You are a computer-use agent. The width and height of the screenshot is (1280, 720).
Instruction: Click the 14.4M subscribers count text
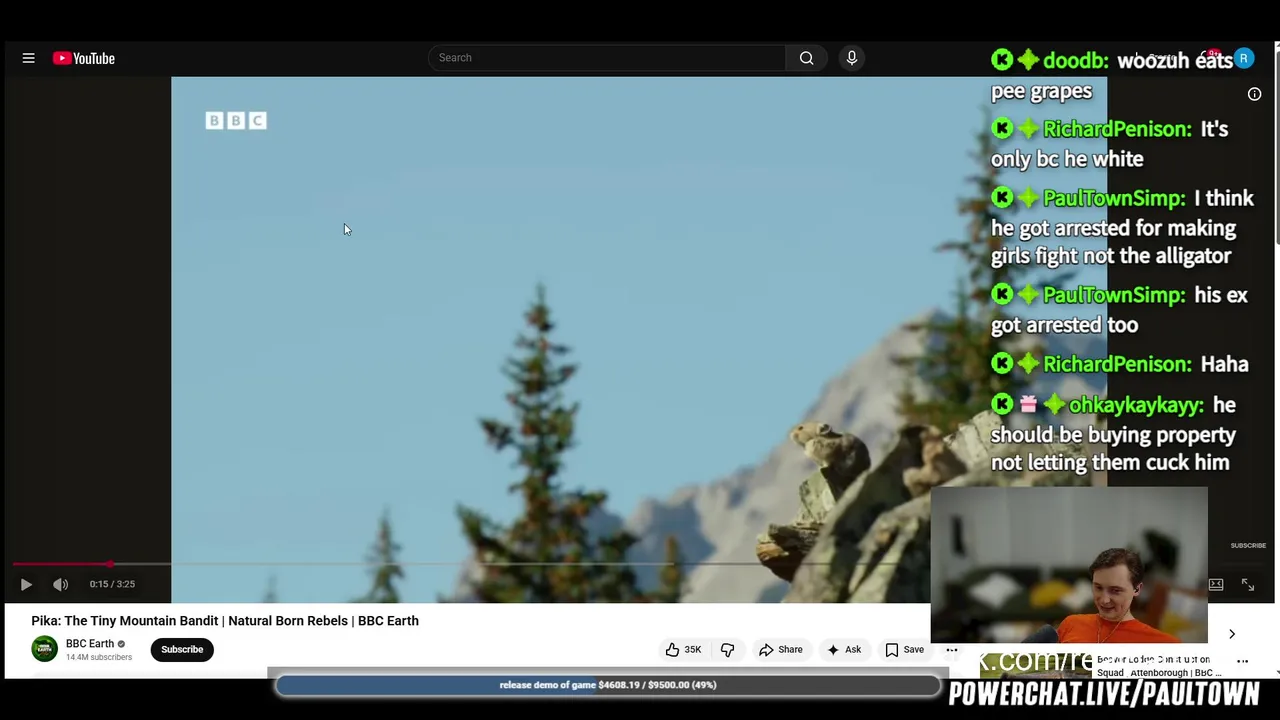click(99, 658)
